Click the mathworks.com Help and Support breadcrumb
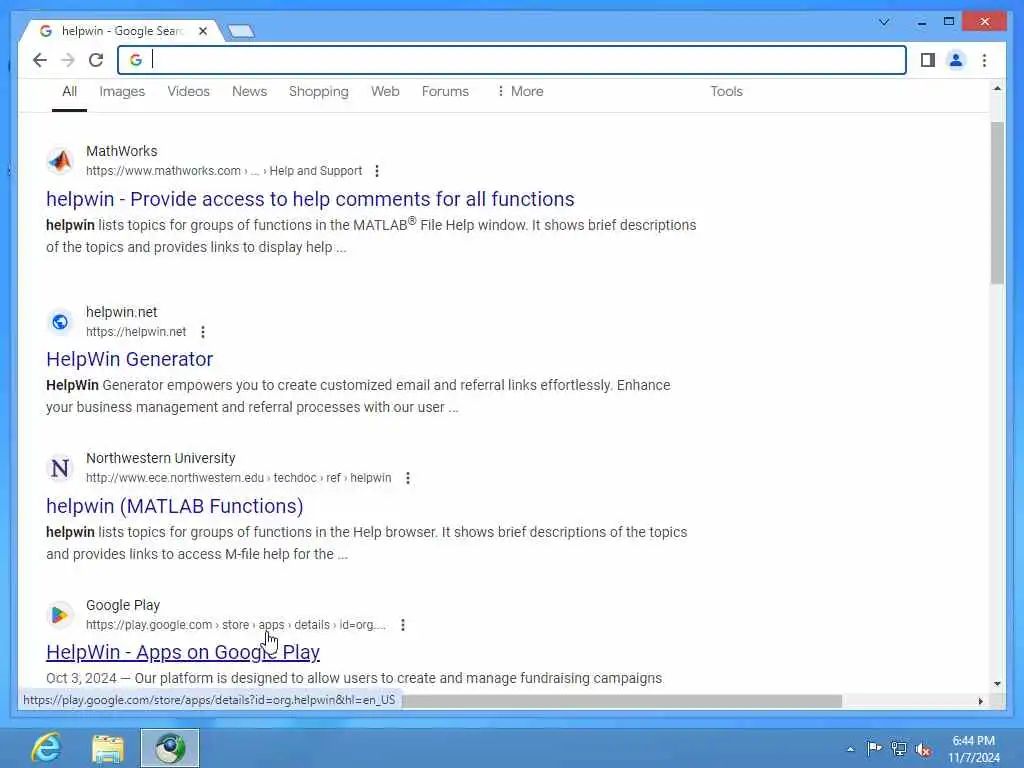Image resolution: width=1024 pixels, height=768 pixels. 224,171
